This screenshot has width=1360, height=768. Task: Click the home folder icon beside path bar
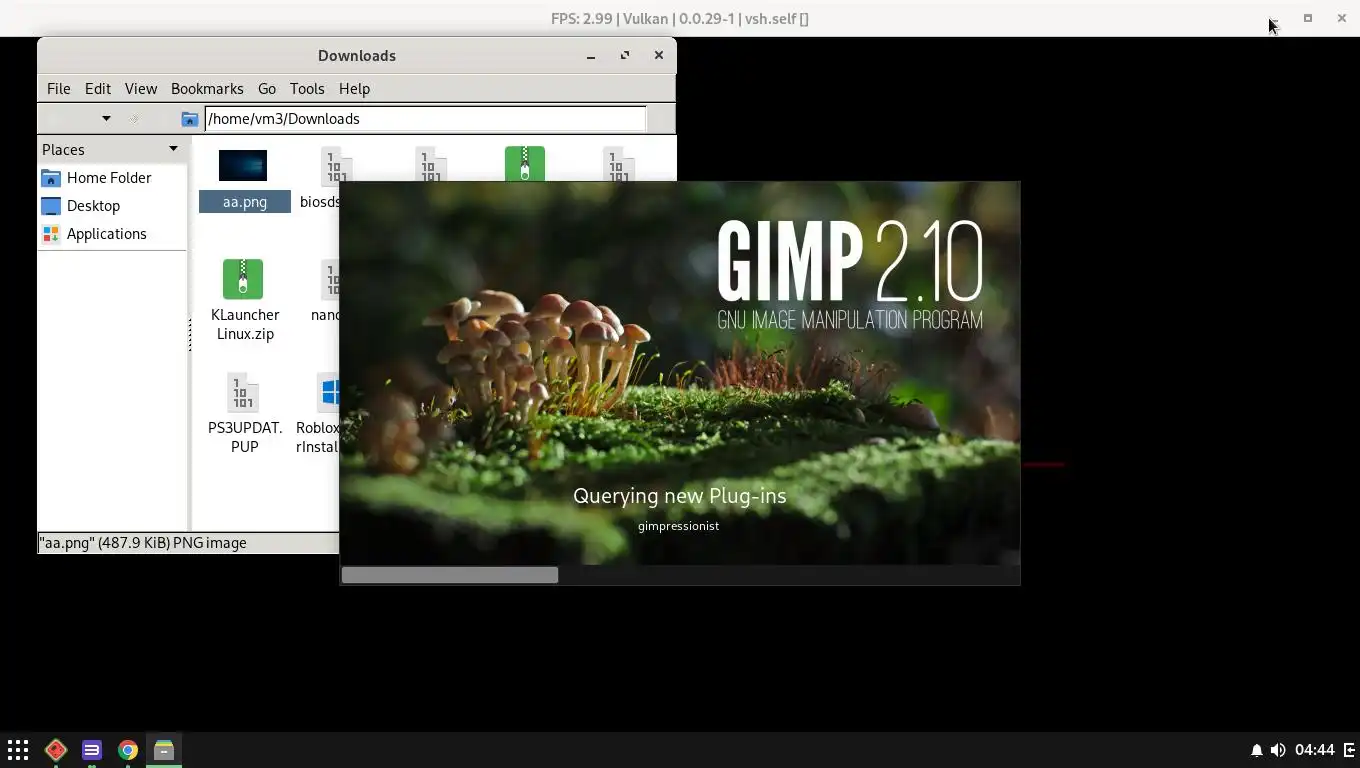190,119
